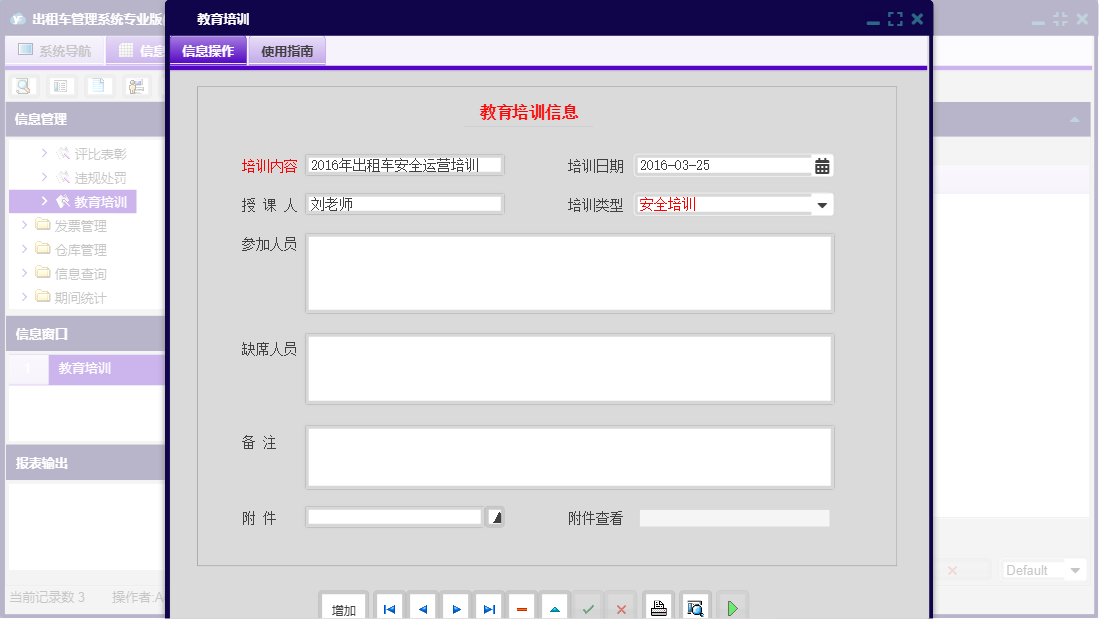Jump to last record with skip-forward icon
The image size is (1099, 635).
coord(488,607)
